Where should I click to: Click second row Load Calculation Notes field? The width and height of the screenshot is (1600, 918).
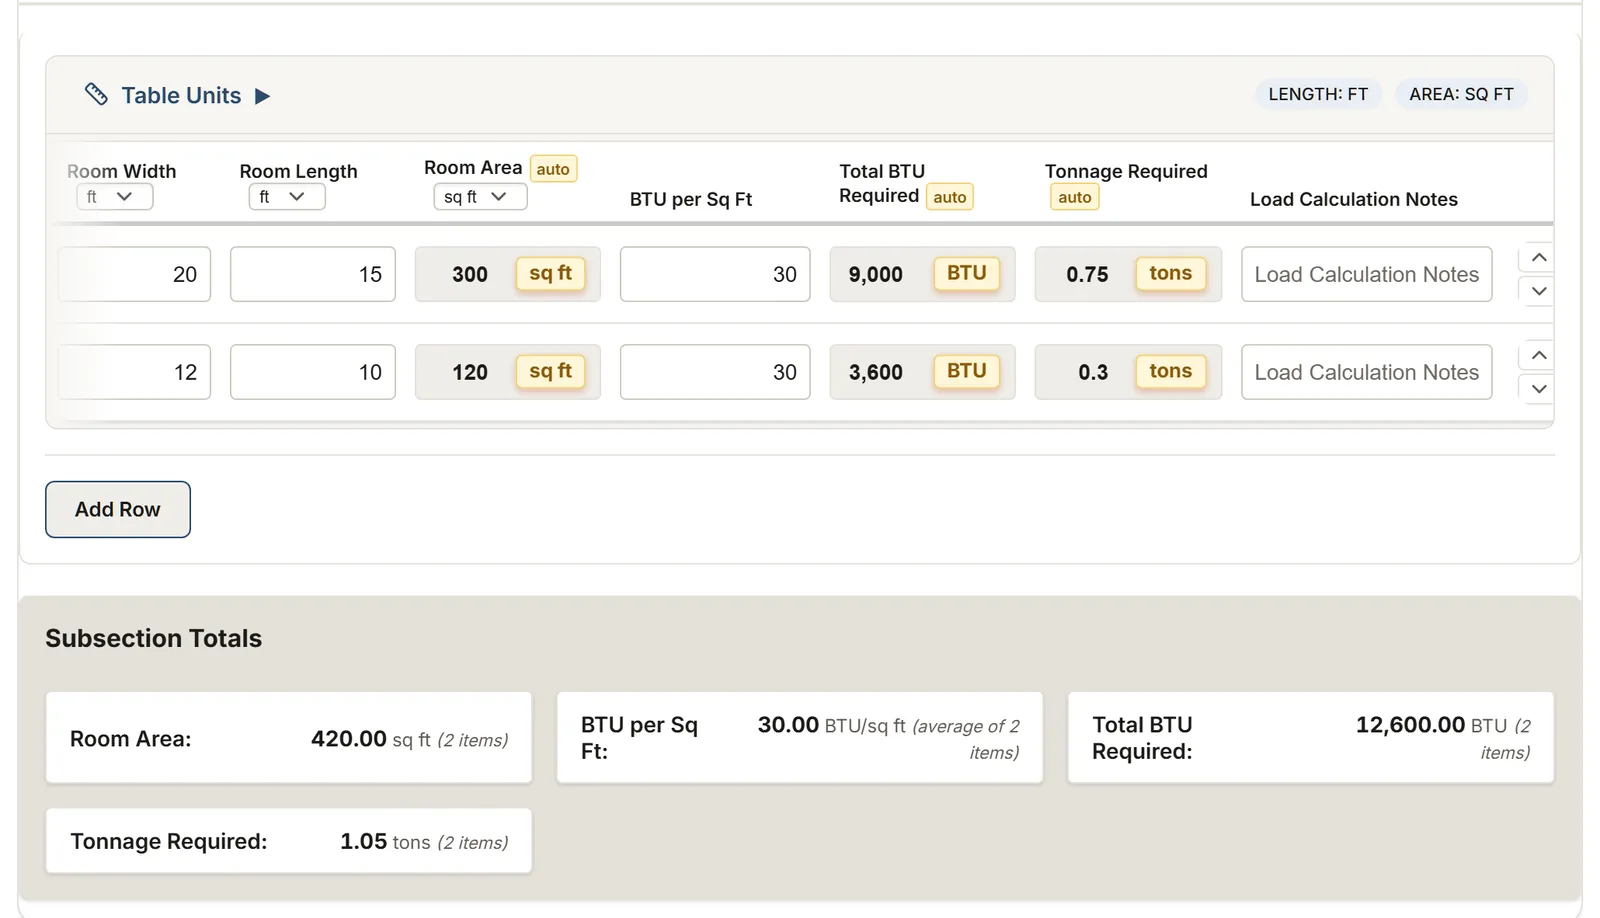(x=1367, y=372)
